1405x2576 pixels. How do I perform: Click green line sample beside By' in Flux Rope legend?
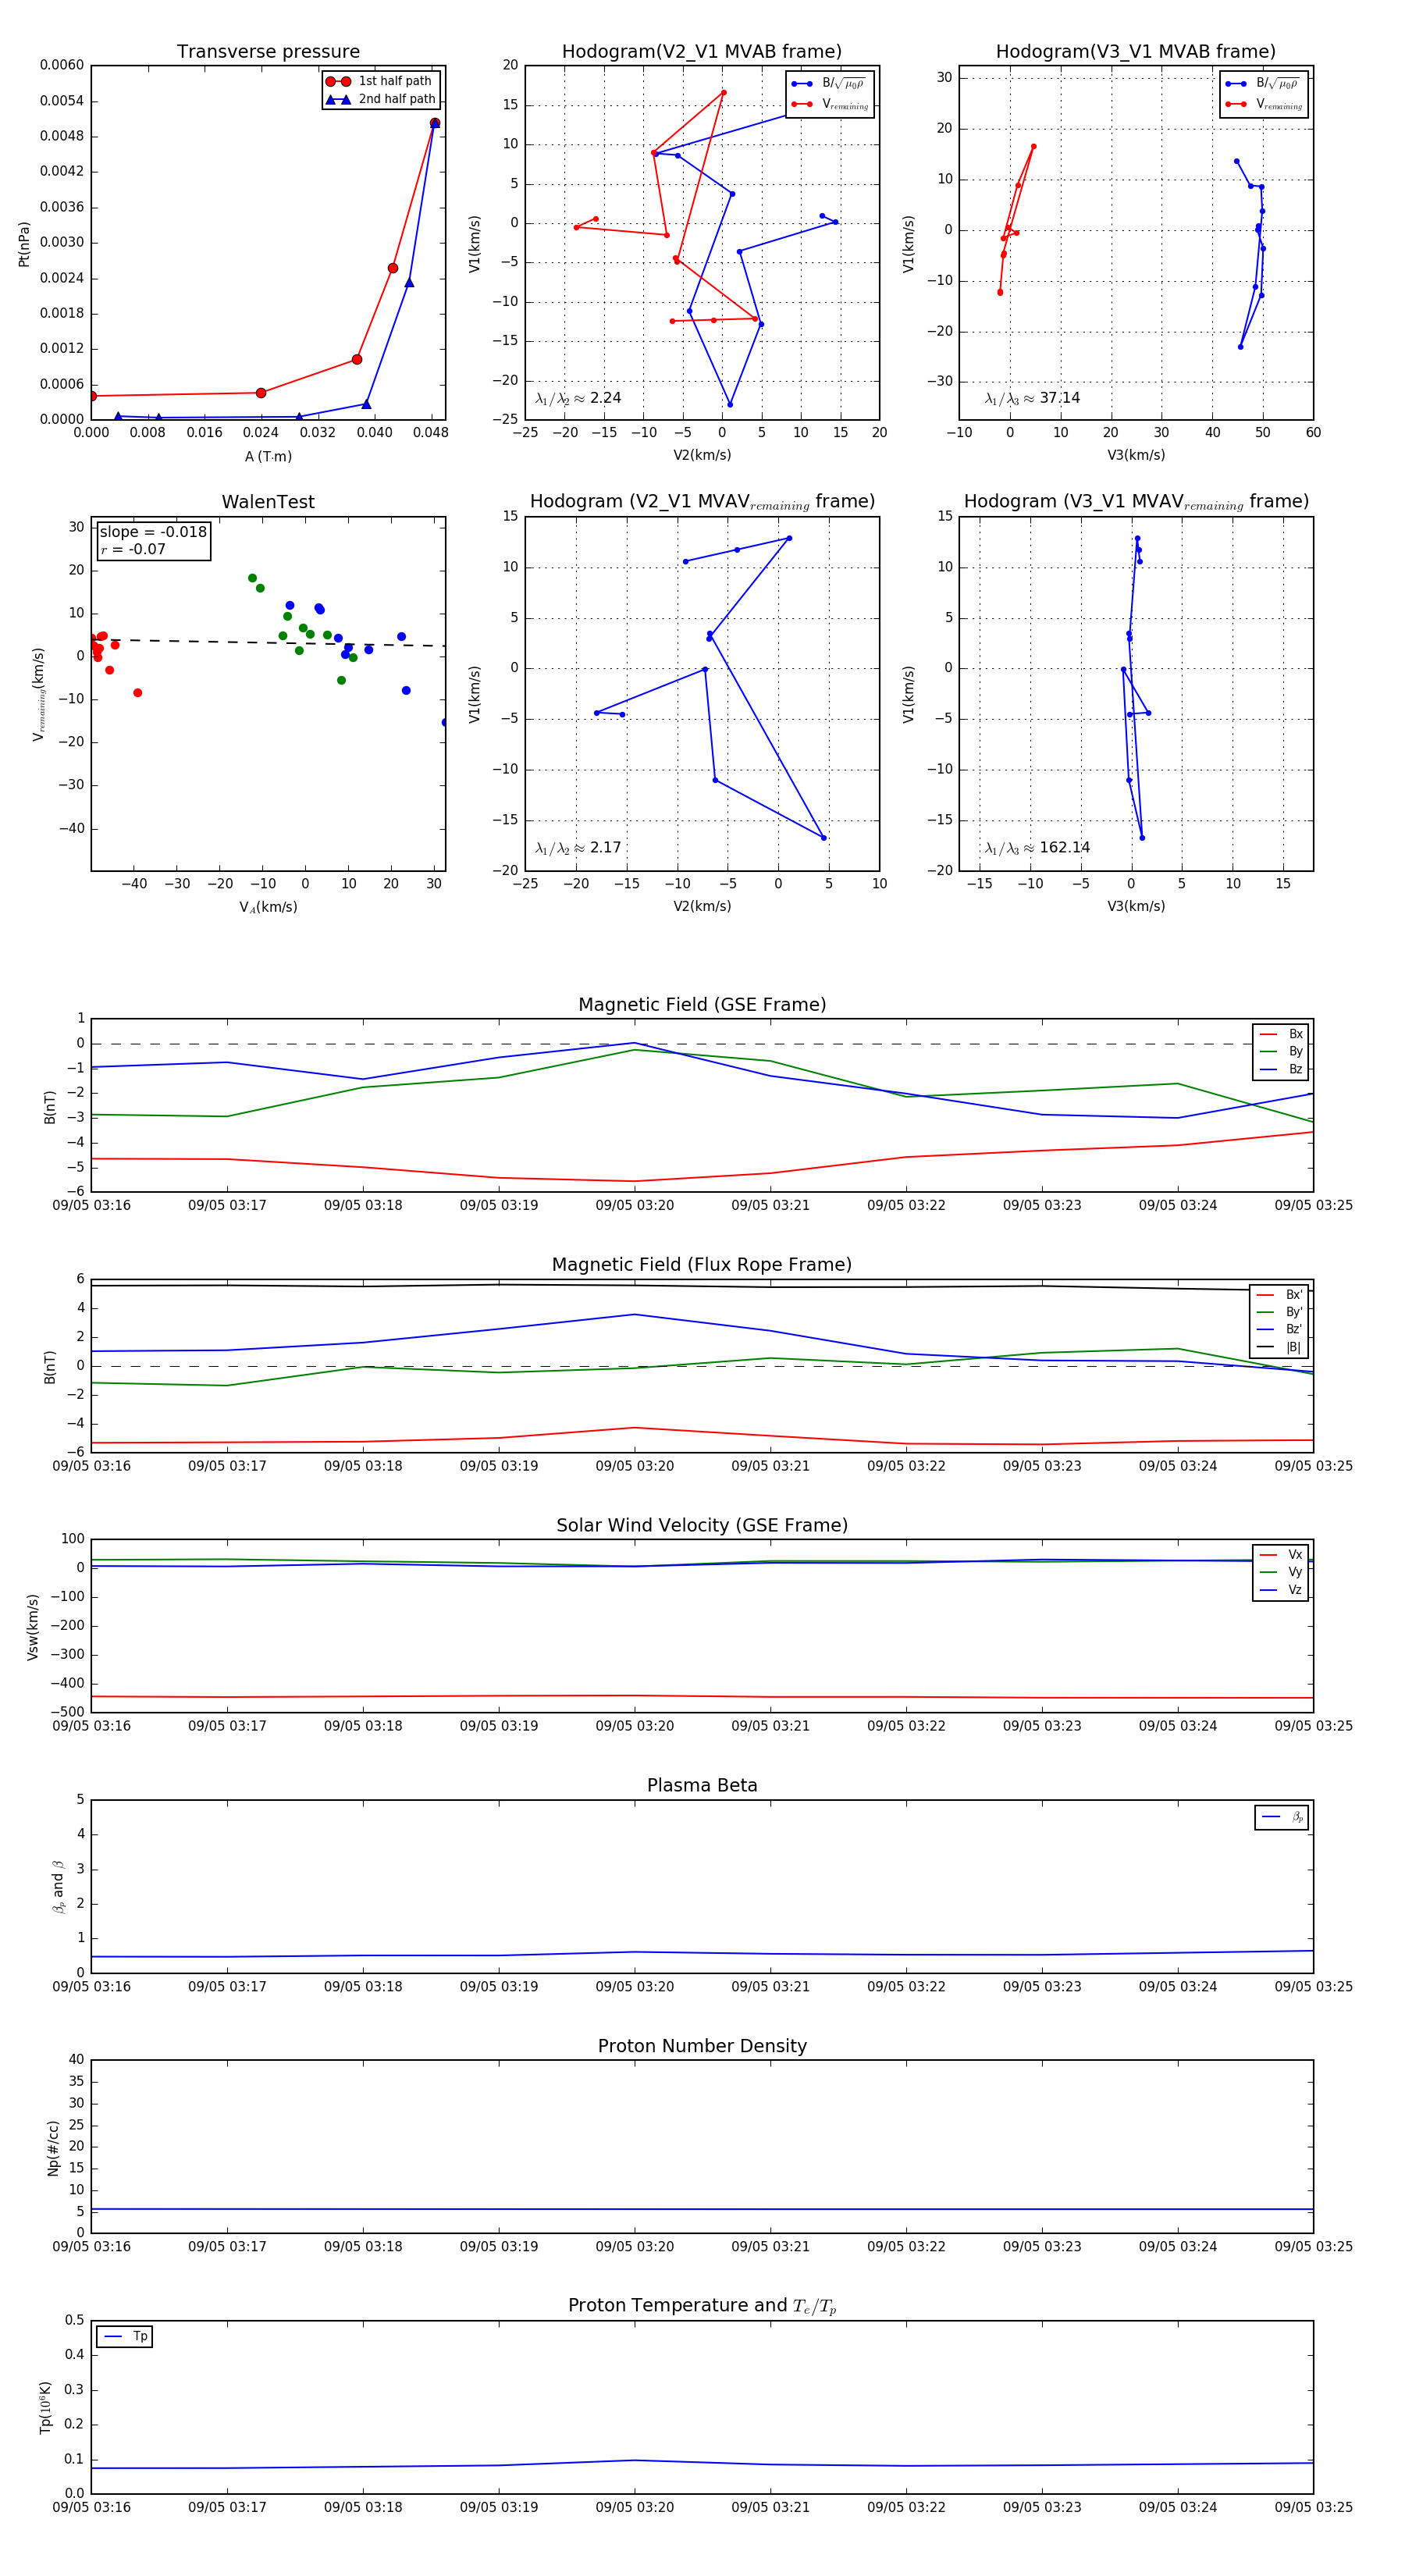pos(1266,1312)
